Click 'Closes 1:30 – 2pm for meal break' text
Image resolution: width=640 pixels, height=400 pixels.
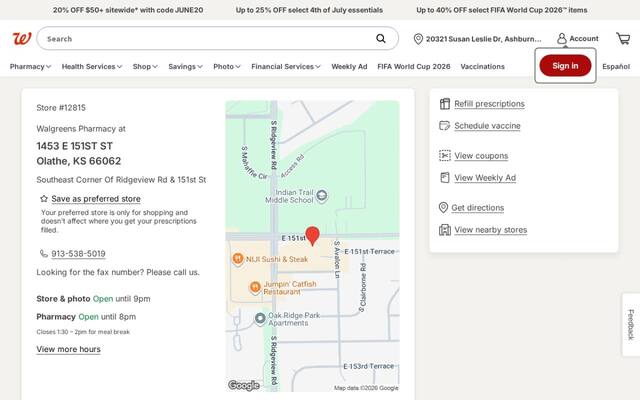[83, 332]
